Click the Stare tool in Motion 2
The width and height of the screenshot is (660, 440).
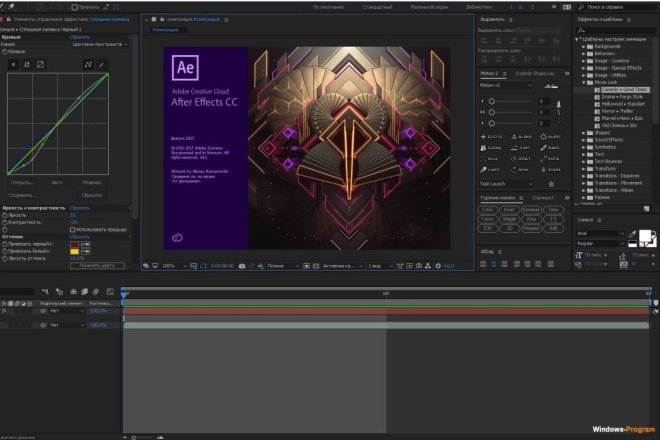[x=551, y=170]
